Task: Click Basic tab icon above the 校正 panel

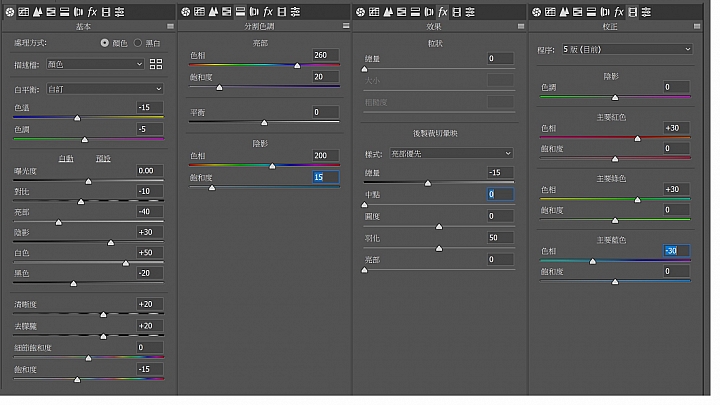Action: 536,12
